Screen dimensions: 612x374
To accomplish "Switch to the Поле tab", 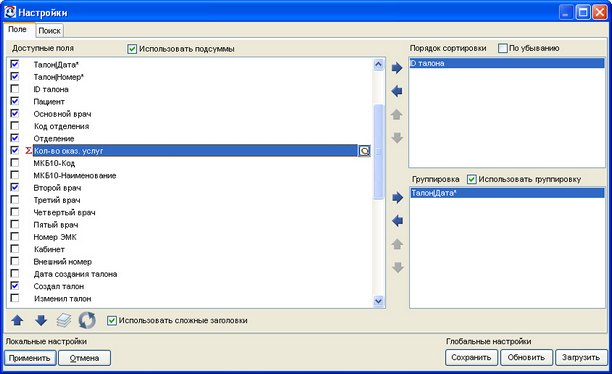I will (18, 30).
